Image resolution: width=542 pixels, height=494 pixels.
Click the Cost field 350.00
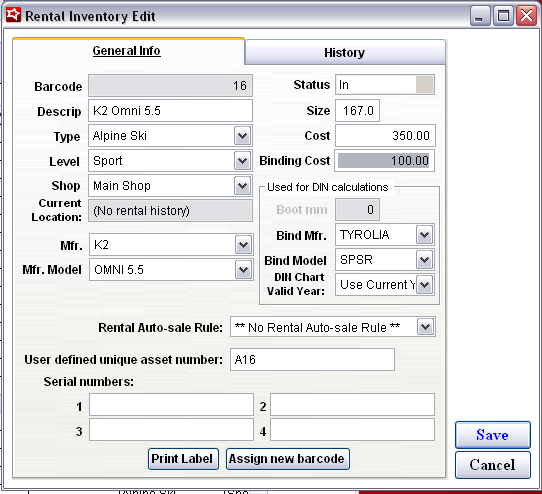click(385, 136)
